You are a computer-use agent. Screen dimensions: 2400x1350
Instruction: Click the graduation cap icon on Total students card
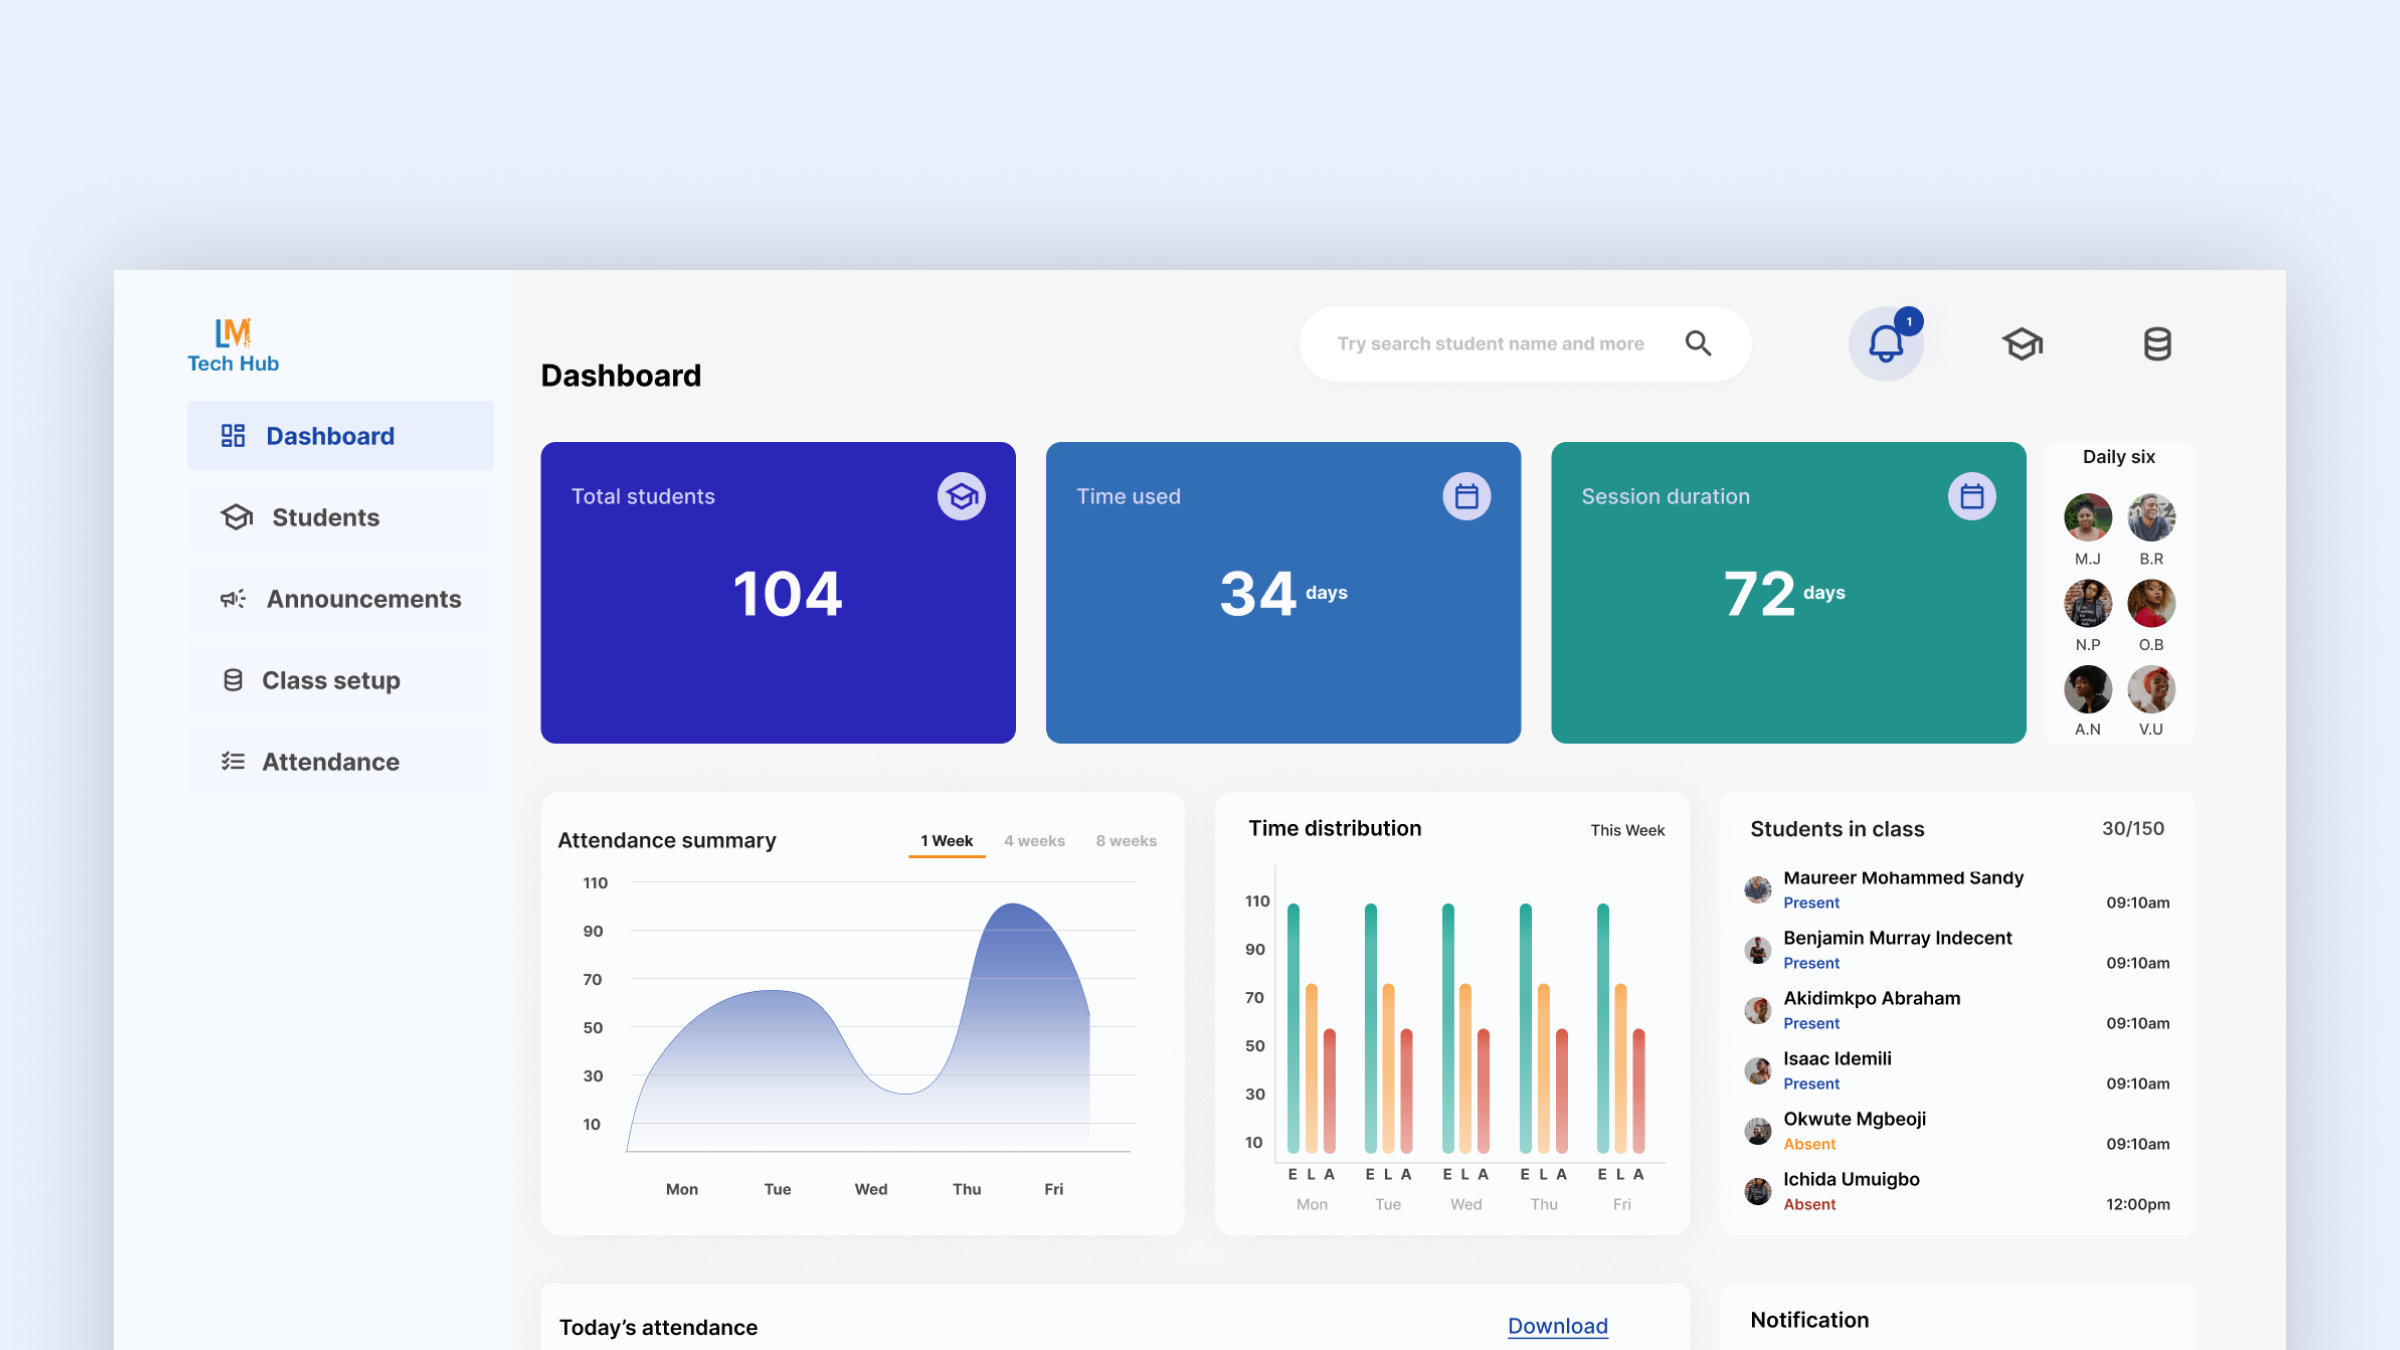(961, 496)
